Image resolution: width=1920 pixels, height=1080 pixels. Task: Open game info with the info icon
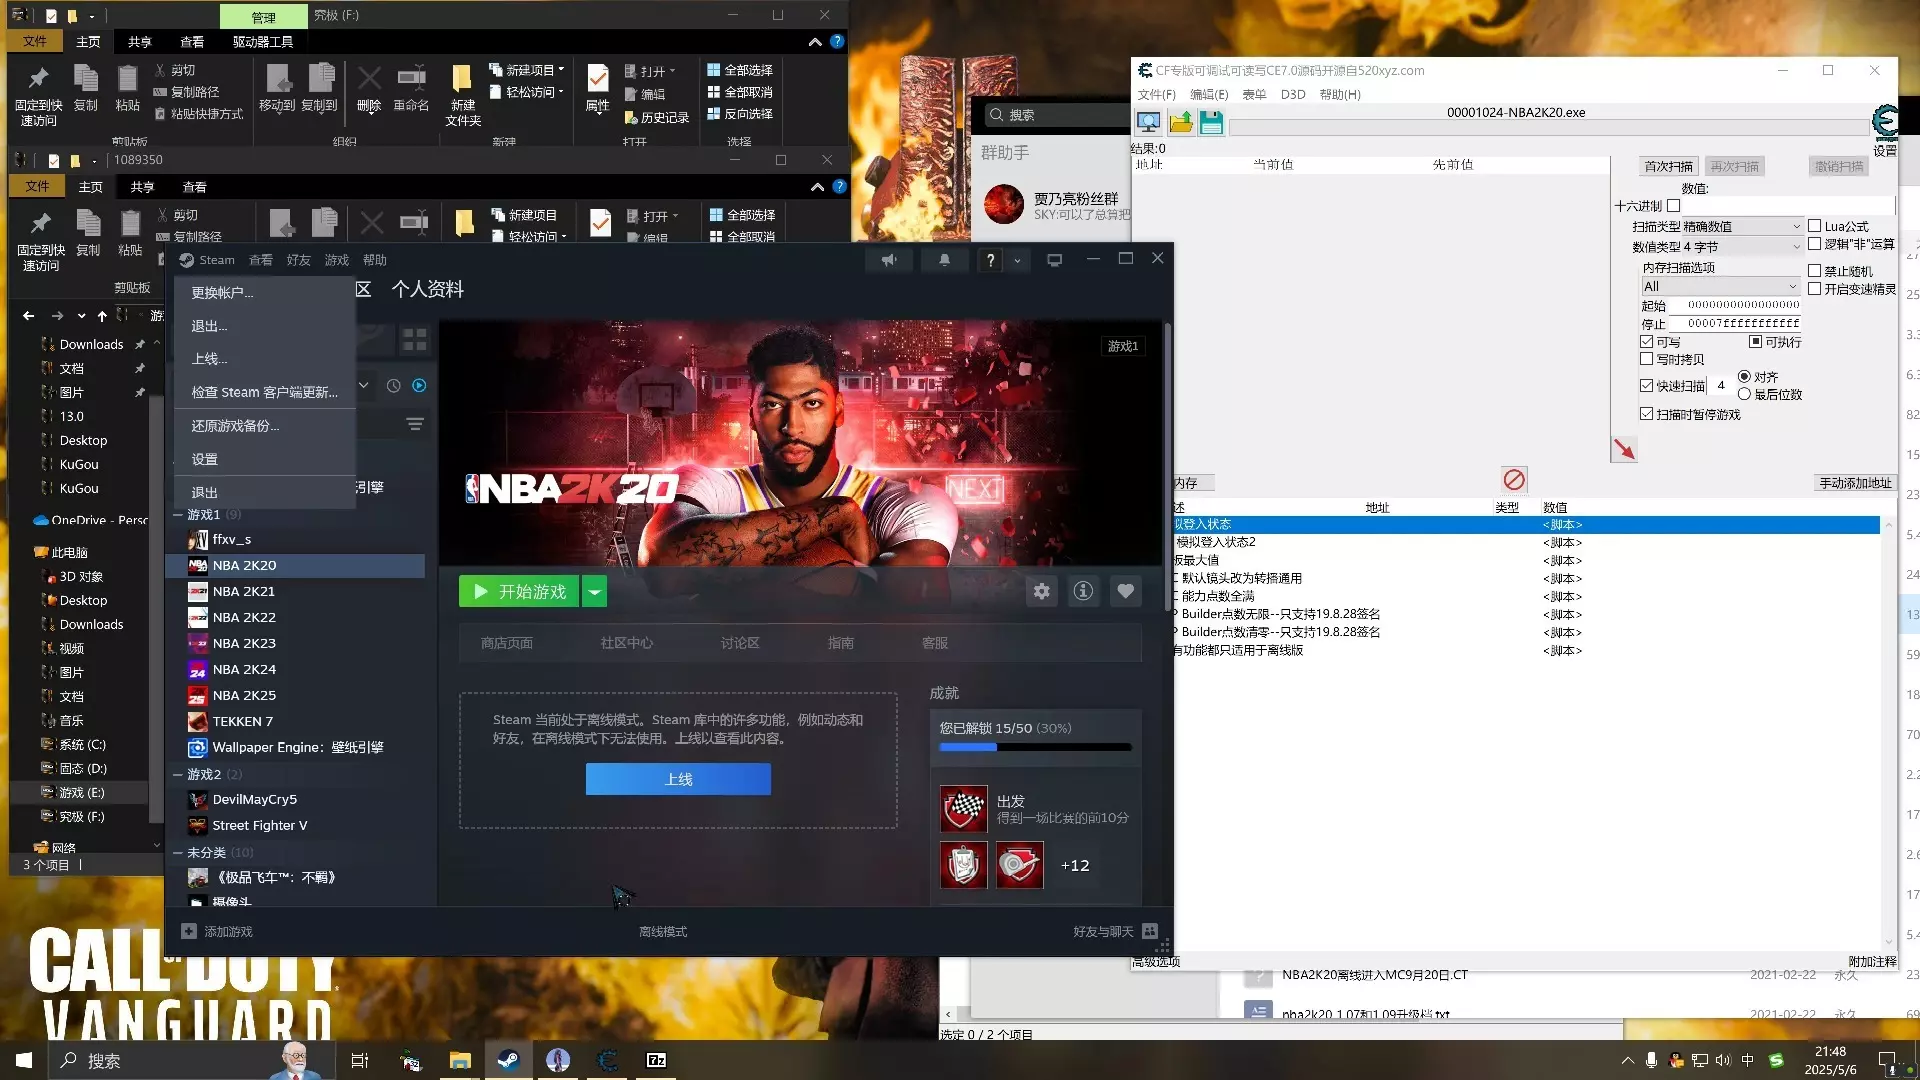pyautogui.click(x=1083, y=591)
